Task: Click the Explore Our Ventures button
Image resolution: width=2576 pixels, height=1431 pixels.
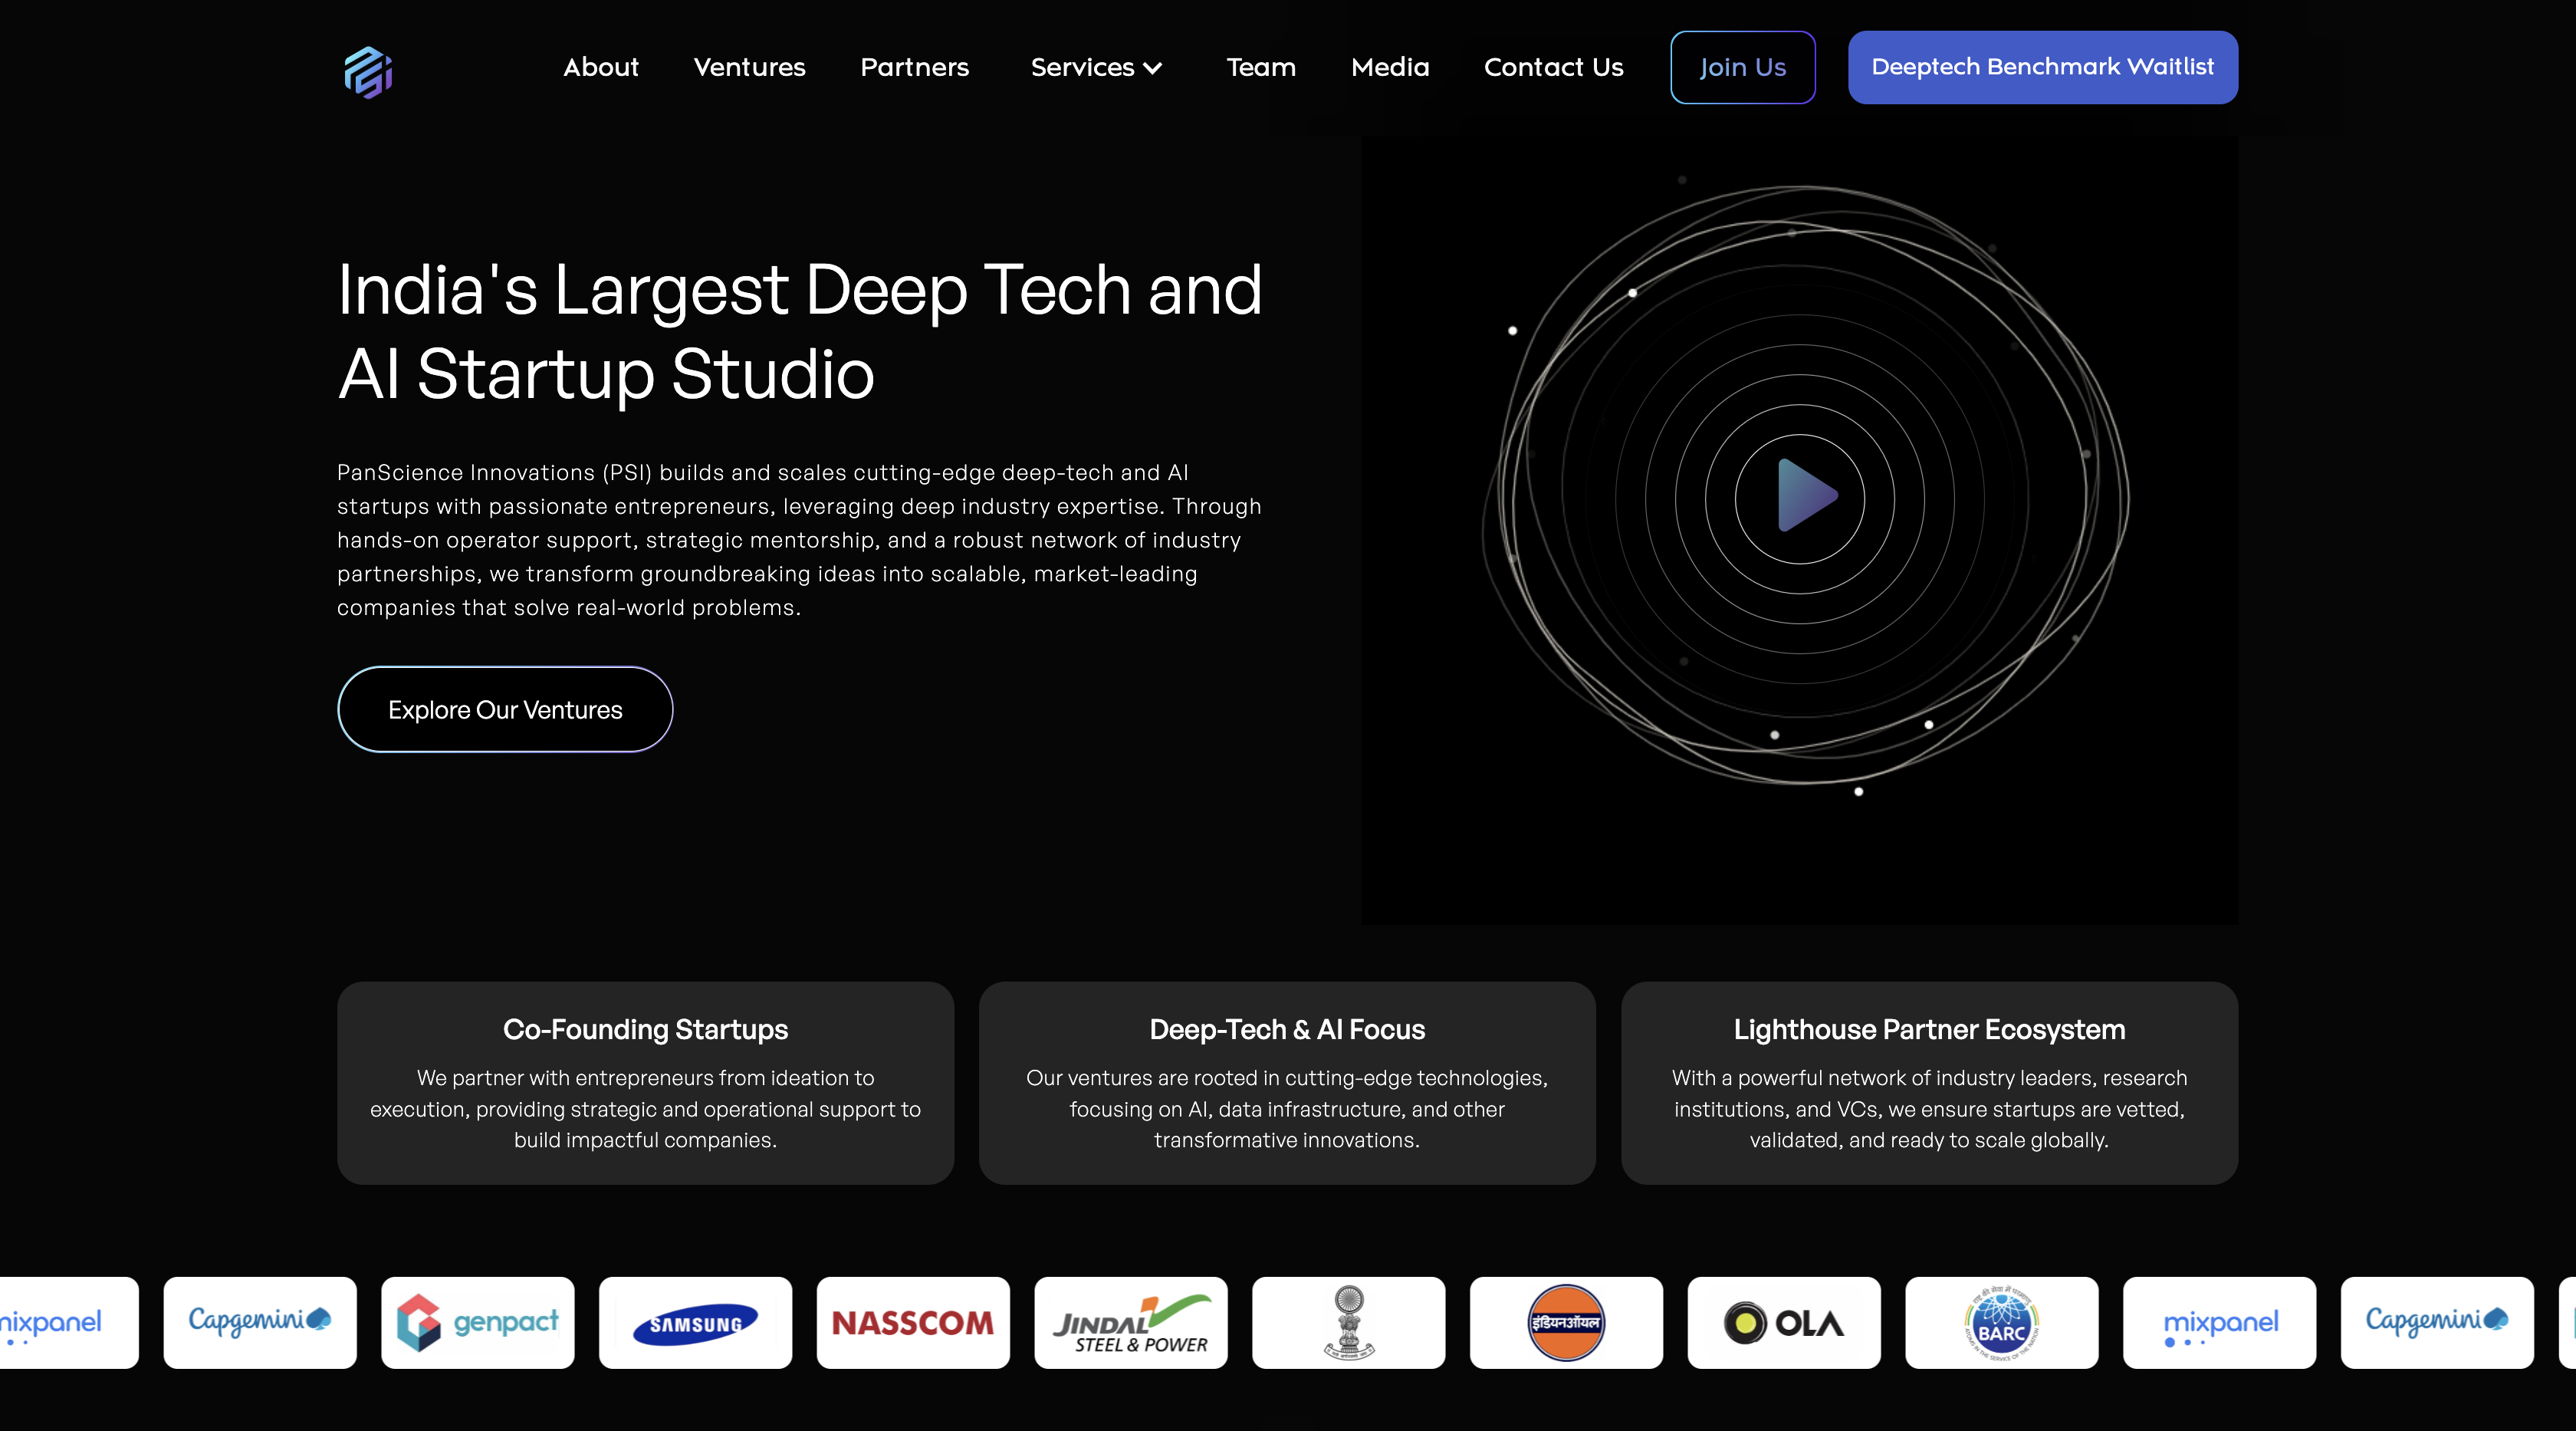Action: click(505, 709)
